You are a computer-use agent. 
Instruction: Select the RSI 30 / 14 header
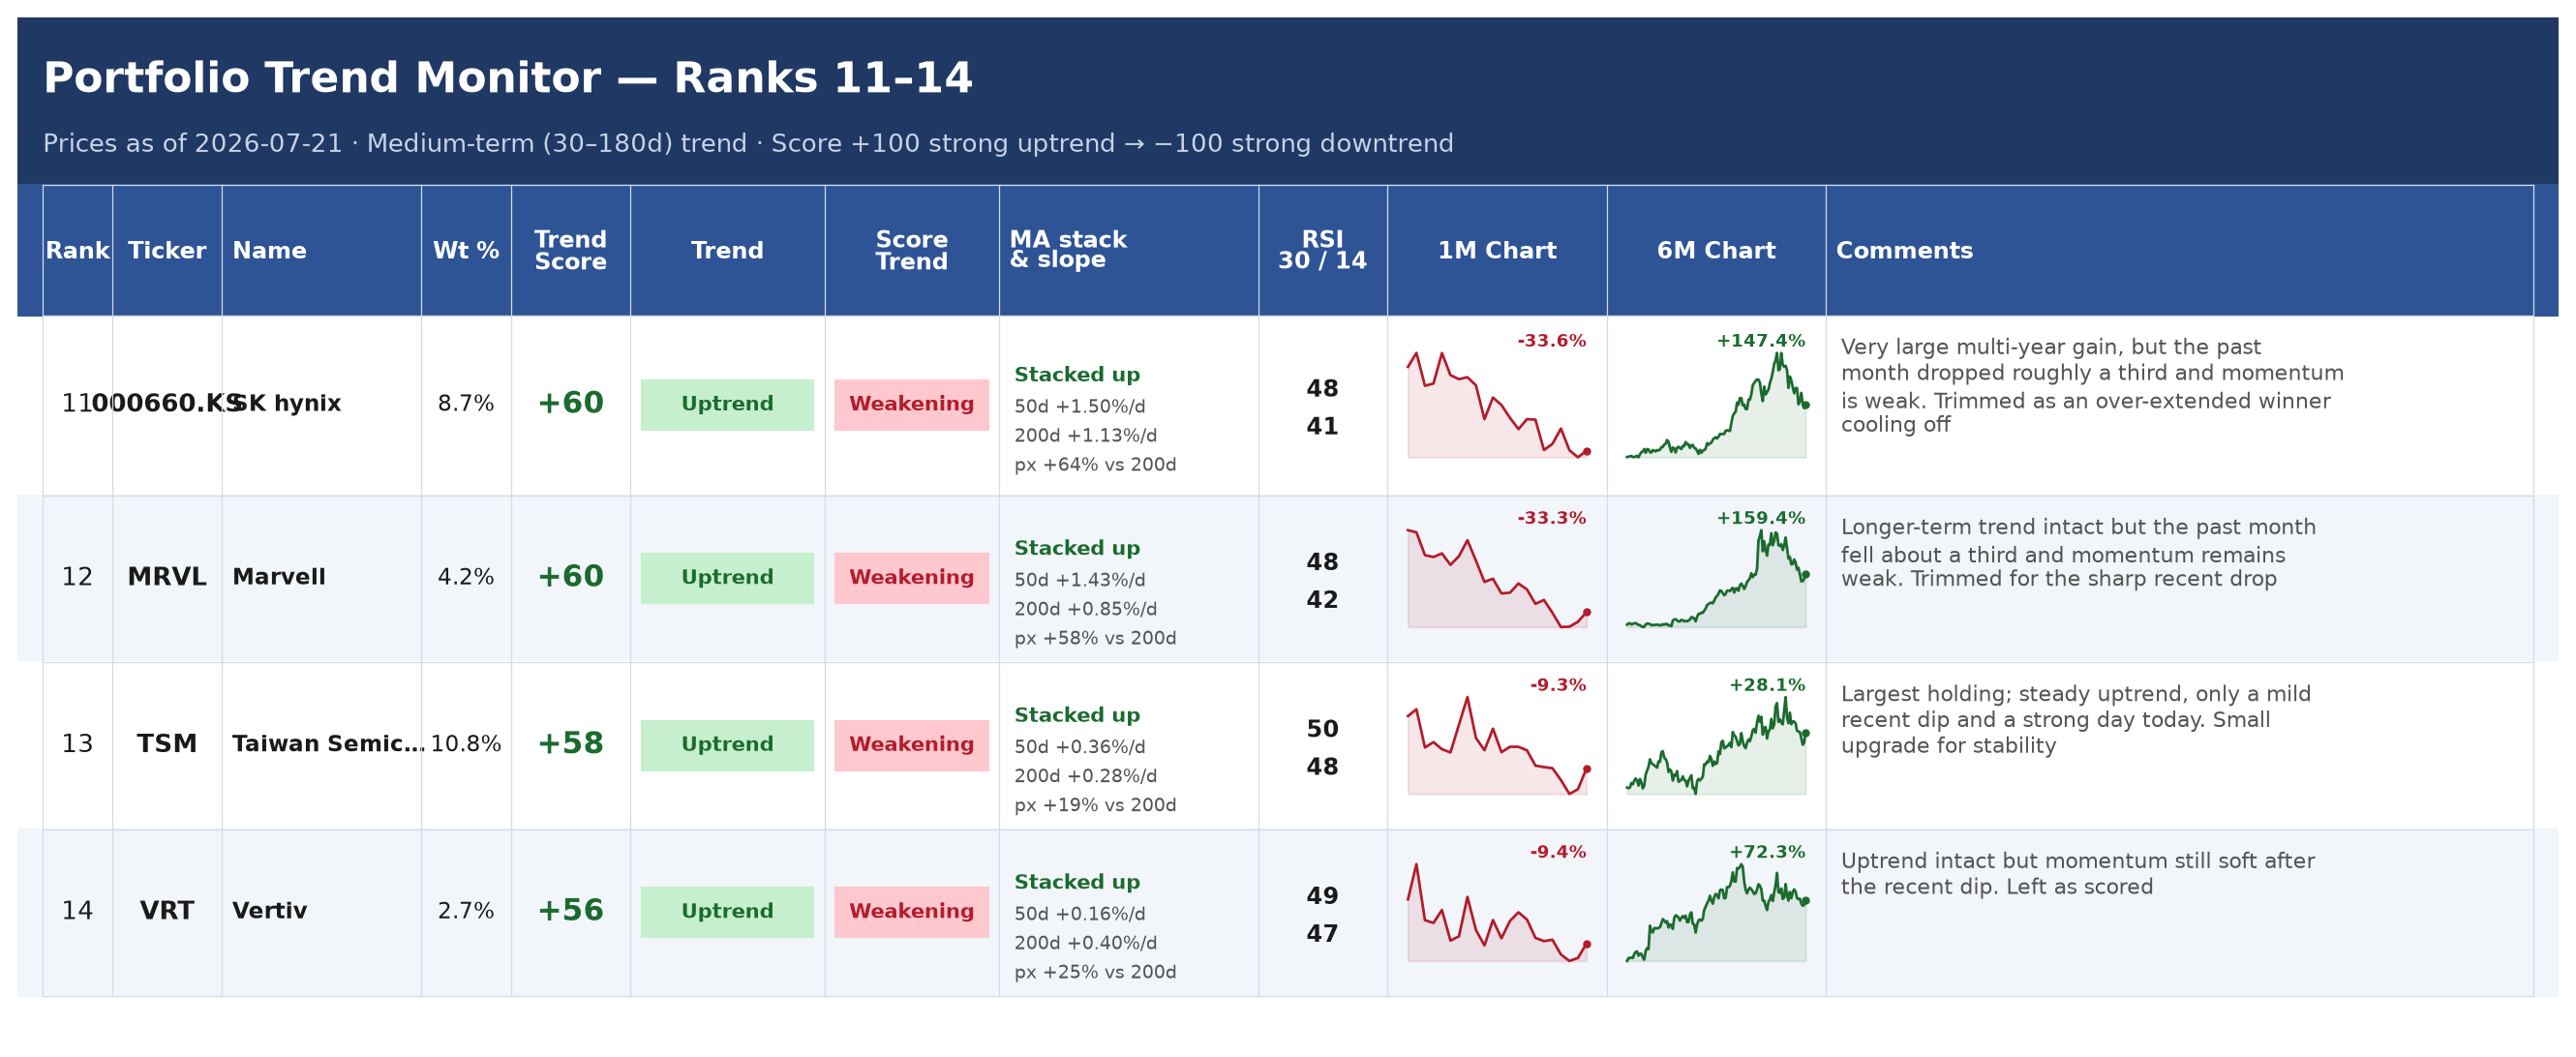click(x=1322, y=251)
